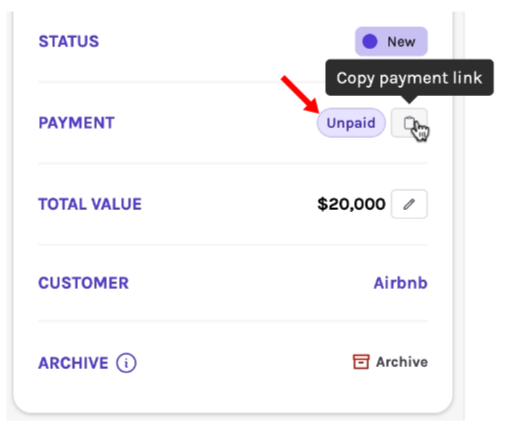Click the STATUS row label
507x430 pixels.
[69, 42]
